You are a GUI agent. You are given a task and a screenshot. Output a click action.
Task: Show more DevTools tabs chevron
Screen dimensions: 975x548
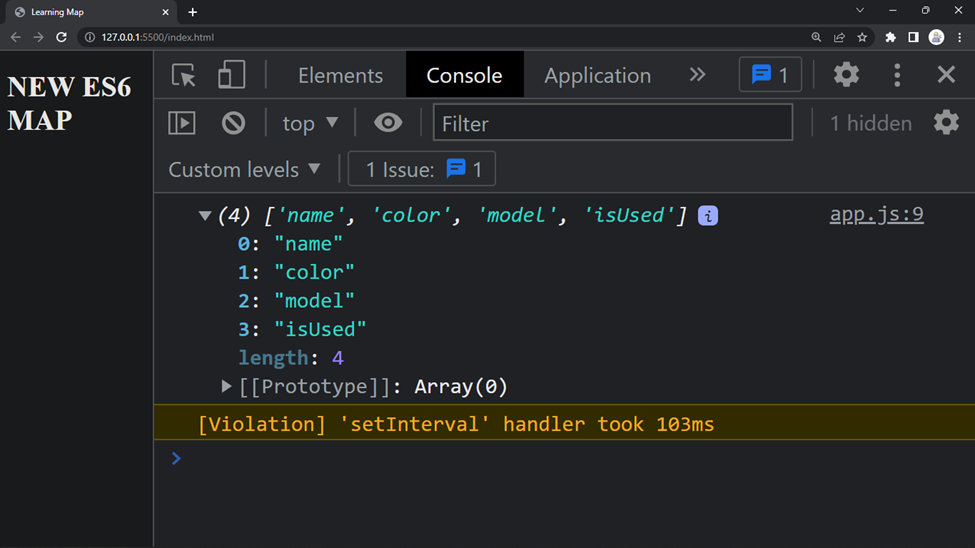coord(698,75)
